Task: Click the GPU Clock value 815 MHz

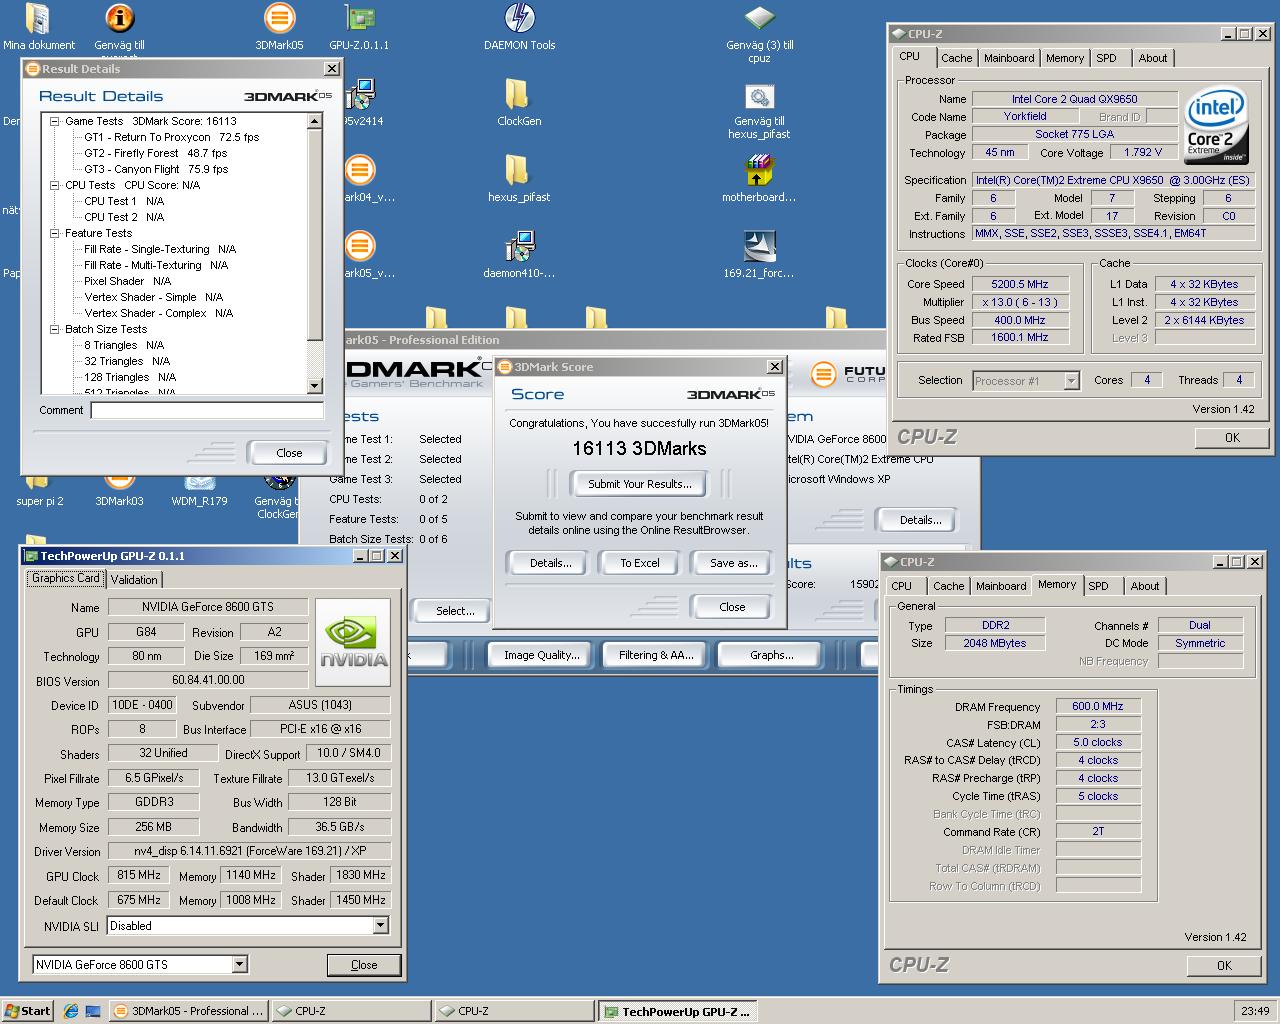Action: [139, 875]
